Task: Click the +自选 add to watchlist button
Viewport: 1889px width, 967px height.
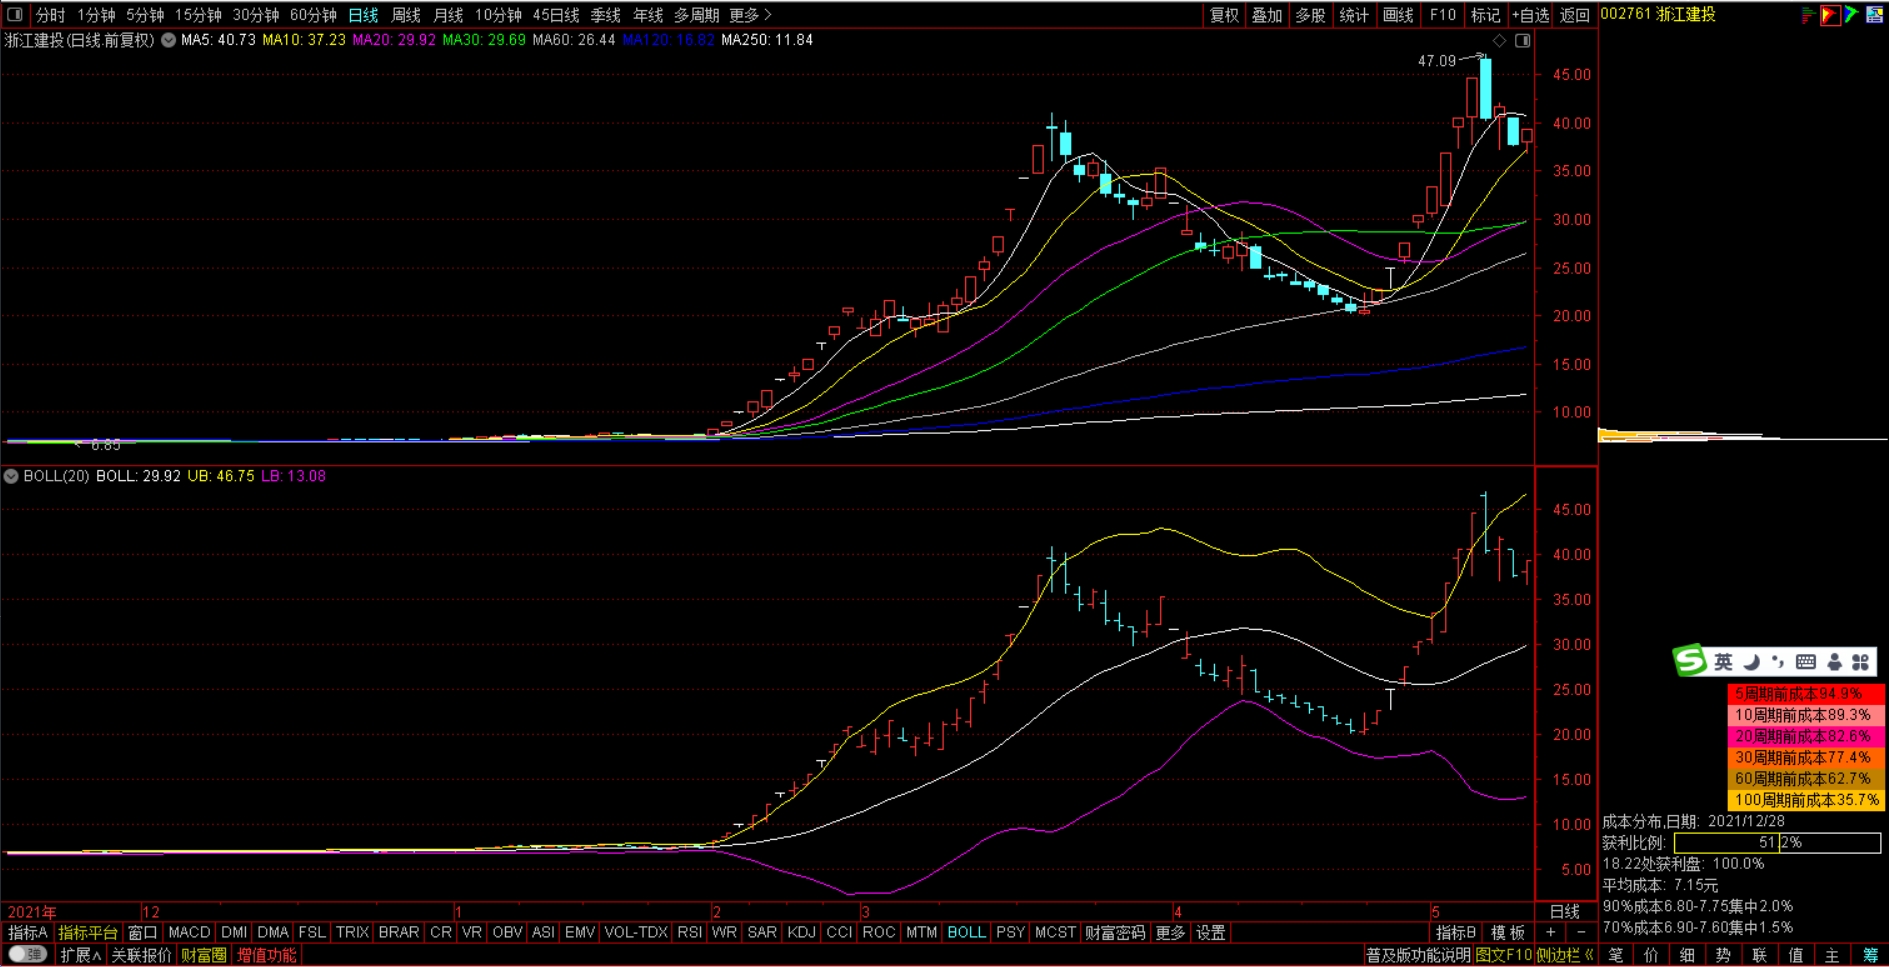Action: point(1530,15)
